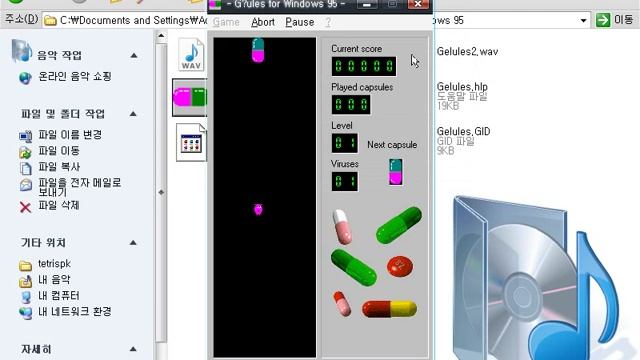Screen dimensions: 640x360
Task: Collapse the 파일 및 폴더 작업 panel
Action: (133, 114)
